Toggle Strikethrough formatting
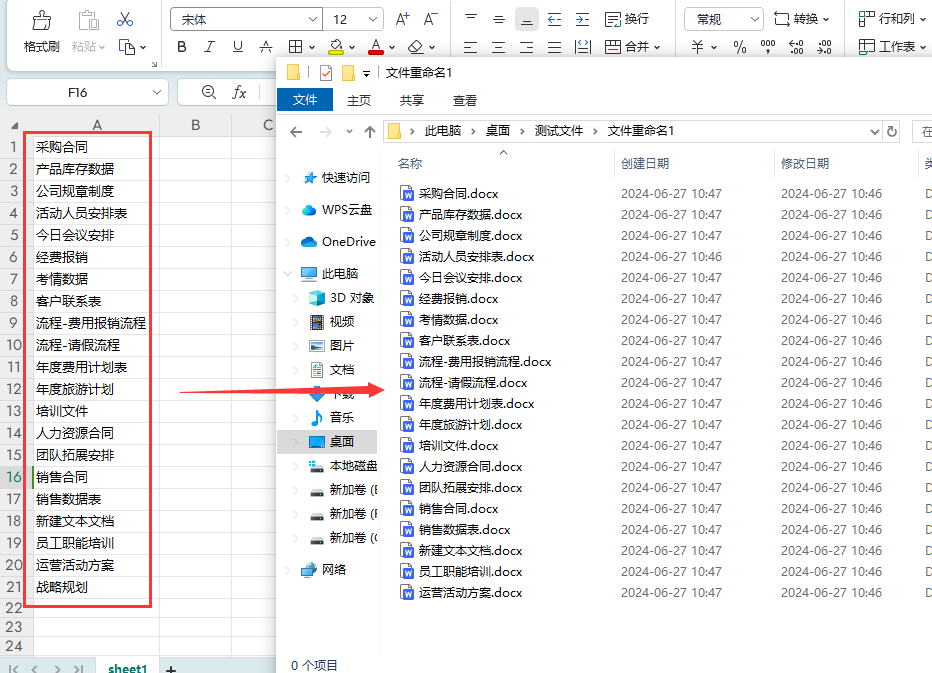The width and height of the screenshot is (932, 673). point(266,47)
